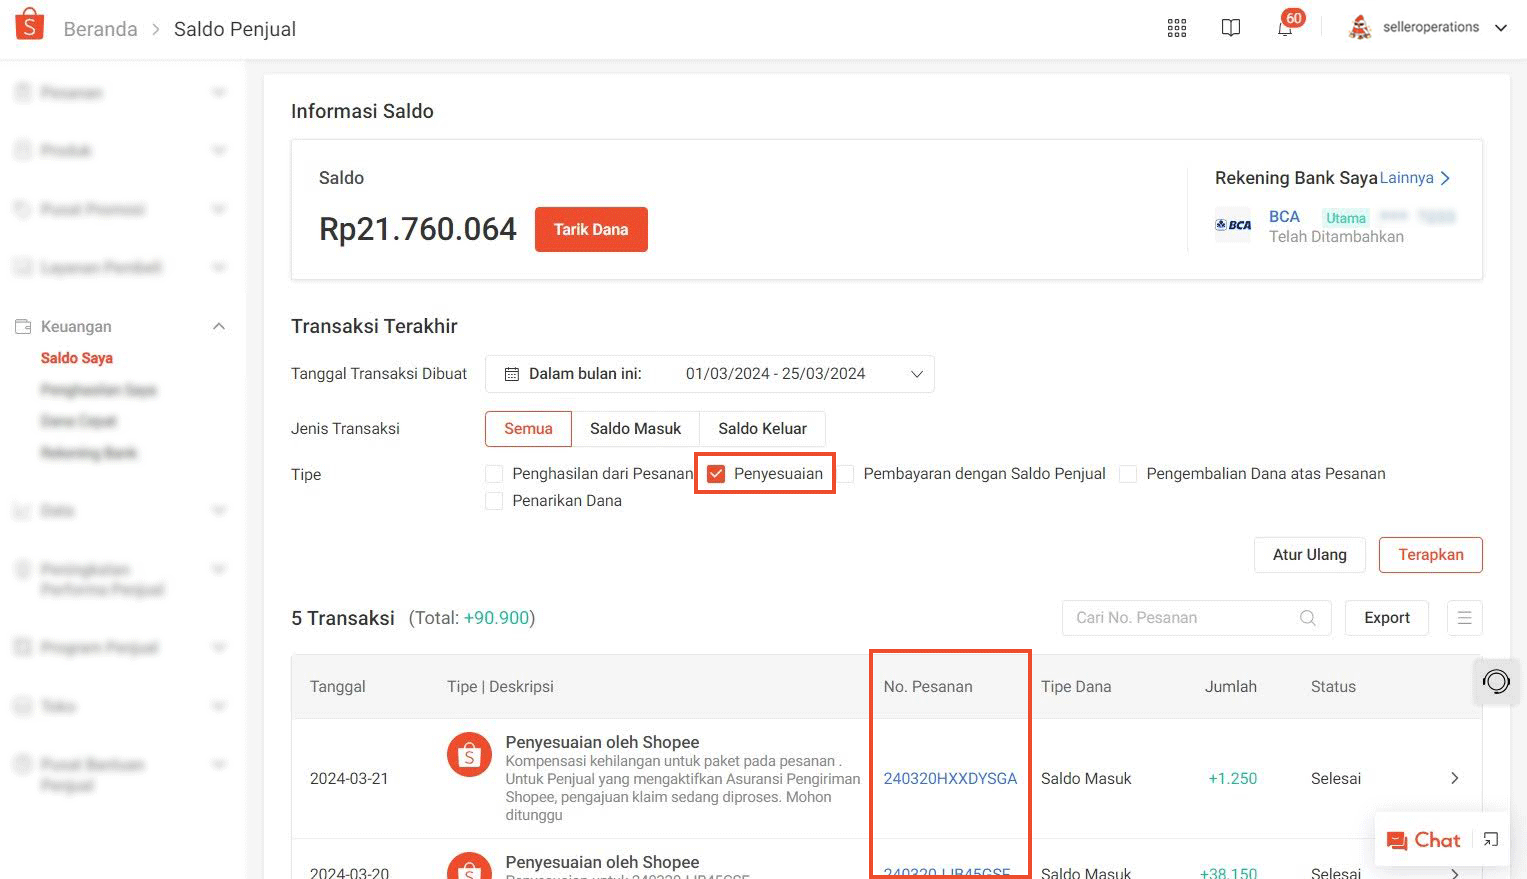Open the book education icon in header
This screenshot has width=1527, height=879.
click(x=1231, y=28)
